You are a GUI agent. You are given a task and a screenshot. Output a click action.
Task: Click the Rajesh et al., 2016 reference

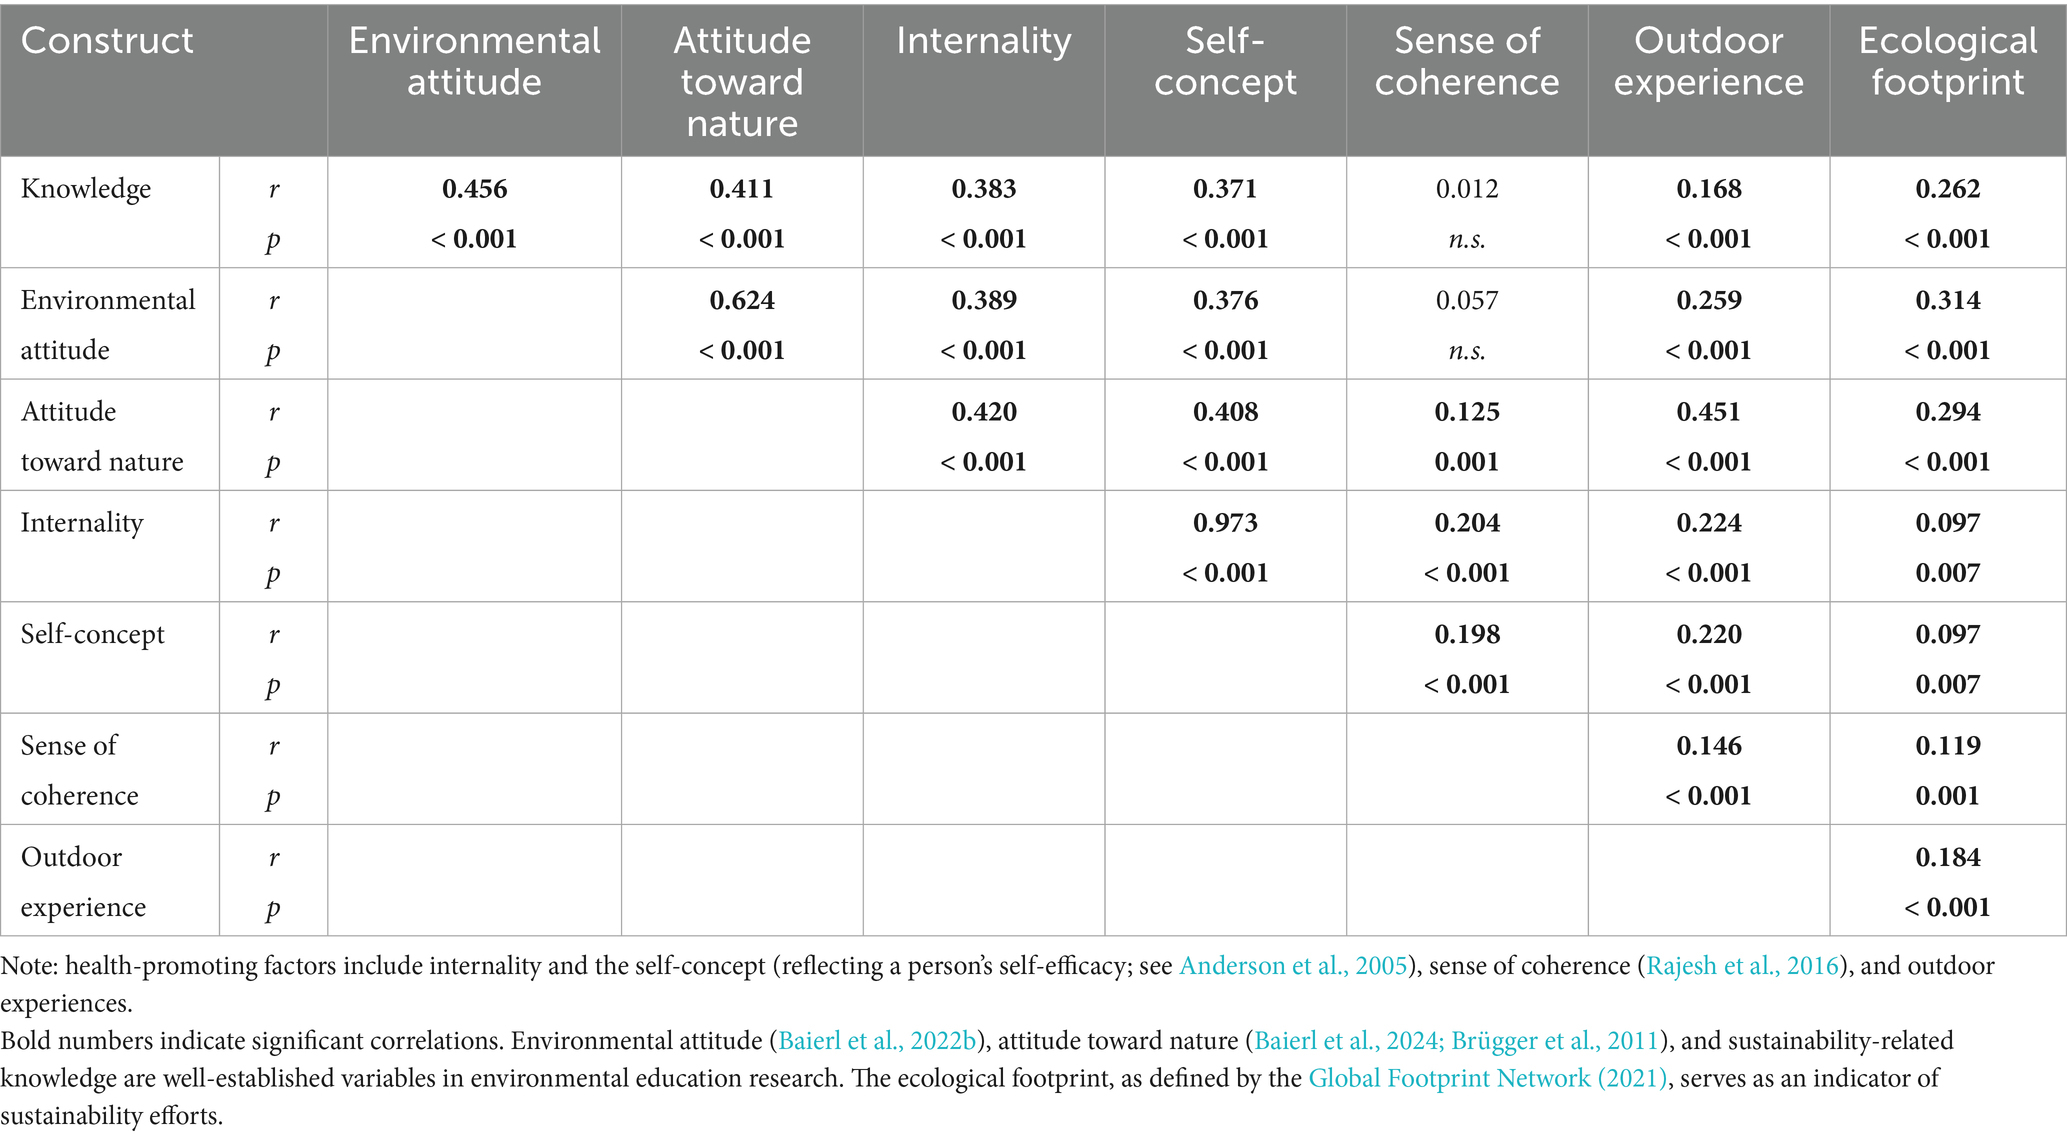tap(1743, 966)
